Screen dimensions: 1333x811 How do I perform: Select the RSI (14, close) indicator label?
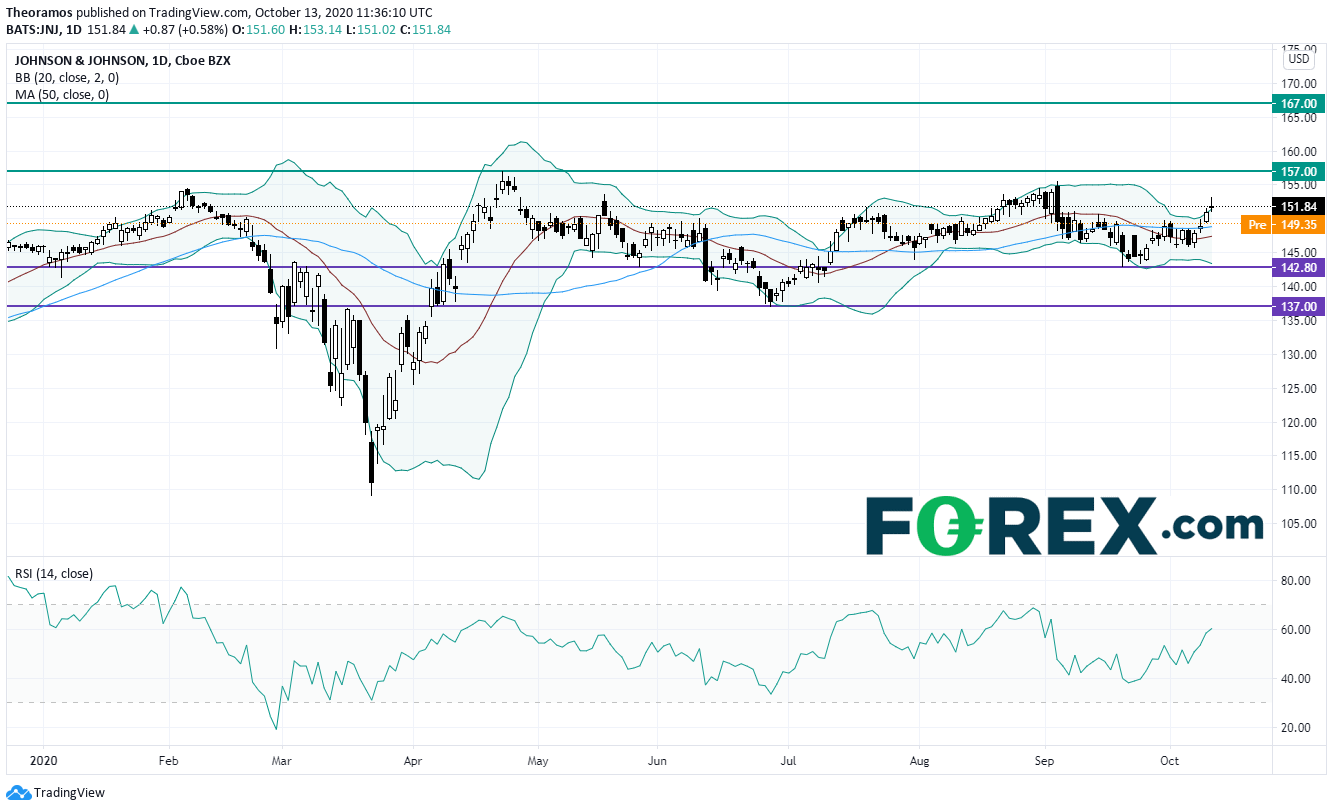coord(53,573)
